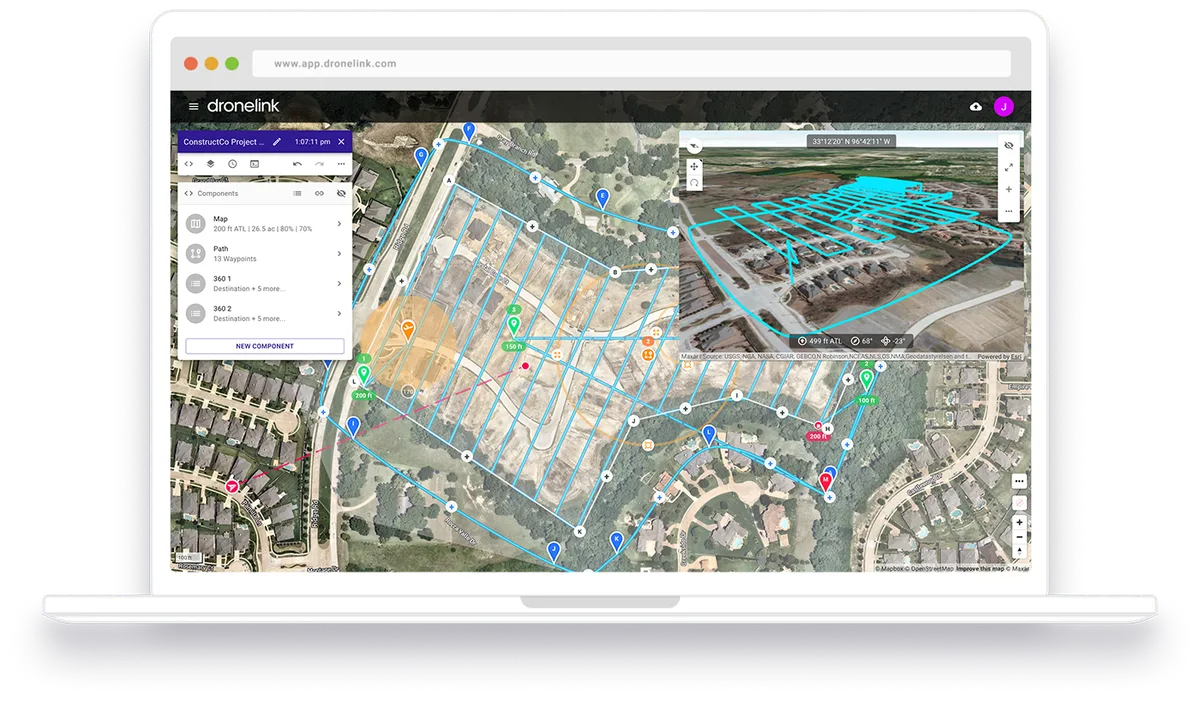
Task: Open the plan toolbar more-options menu
Action: (341, 164)
